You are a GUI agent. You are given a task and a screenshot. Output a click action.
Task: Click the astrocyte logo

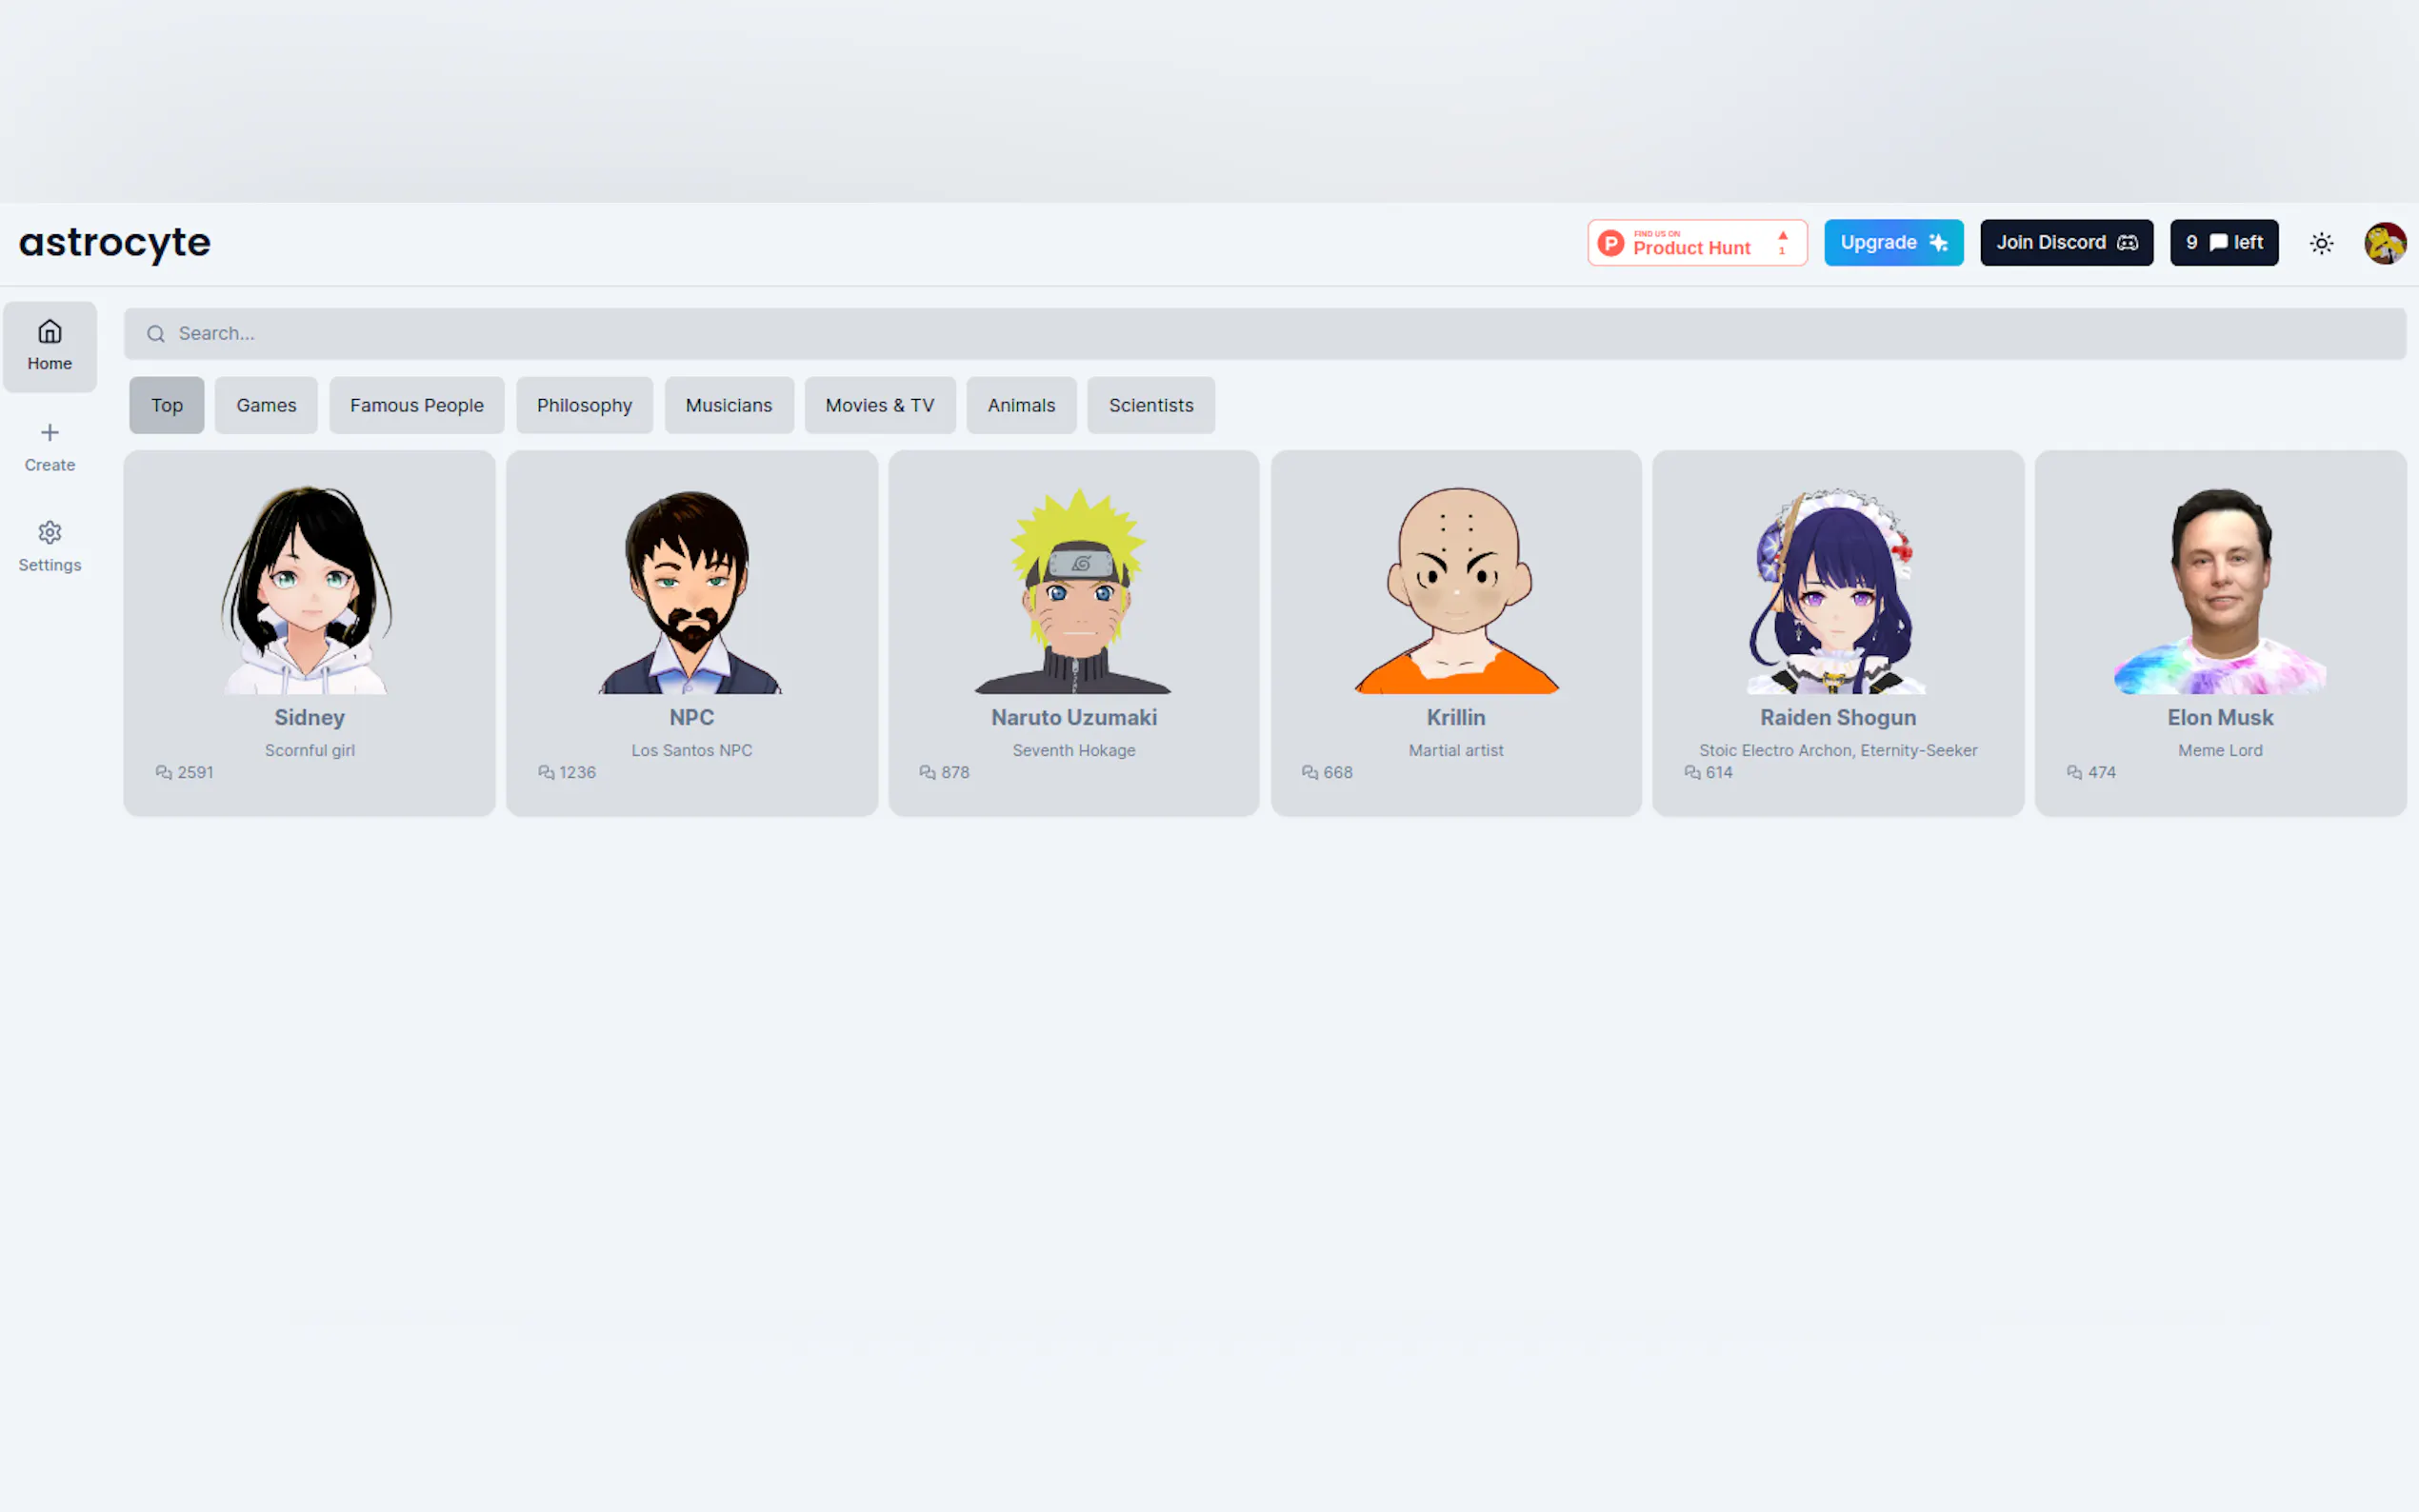(115, 243)
